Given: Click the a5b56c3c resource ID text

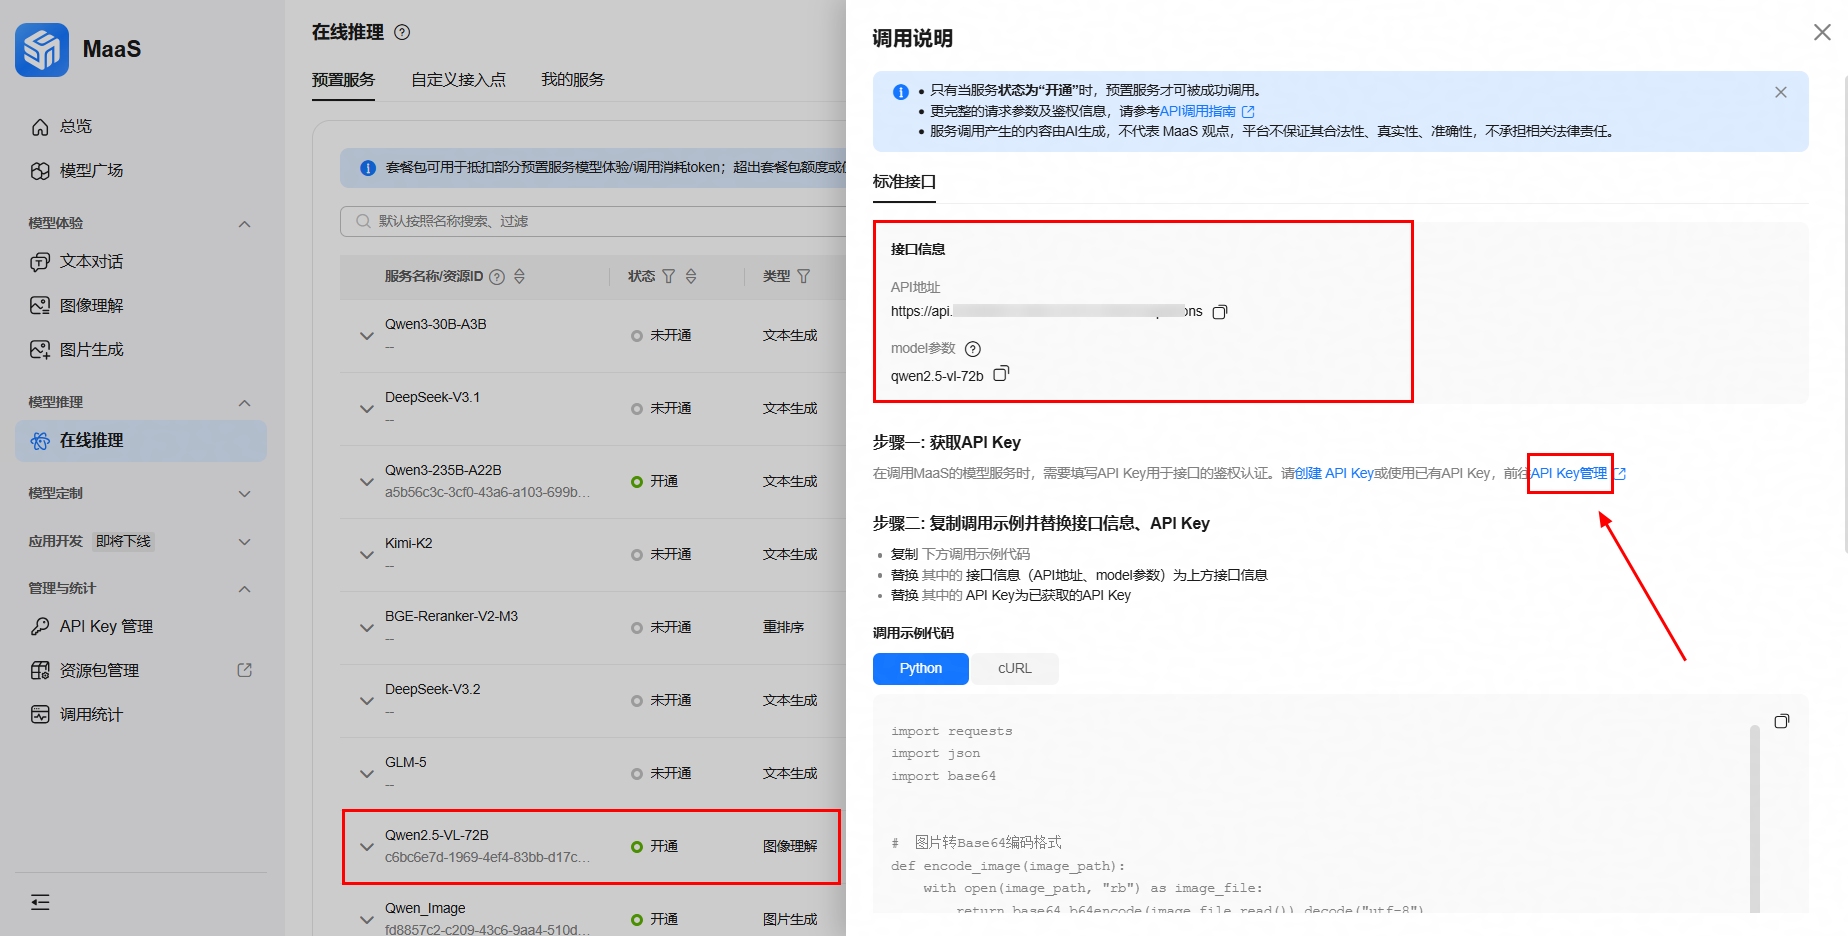Looking at the screenshot, I should (487, 492).
